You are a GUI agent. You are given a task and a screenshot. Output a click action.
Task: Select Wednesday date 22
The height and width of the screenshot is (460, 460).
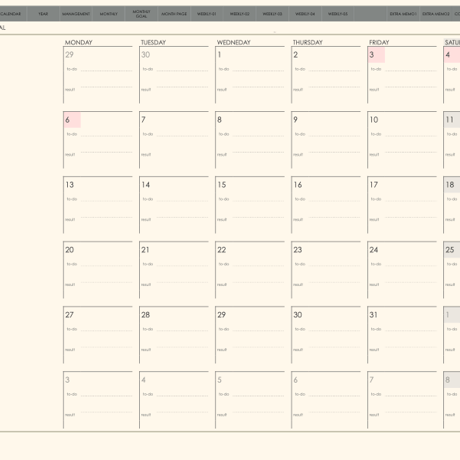pos(222,250)
